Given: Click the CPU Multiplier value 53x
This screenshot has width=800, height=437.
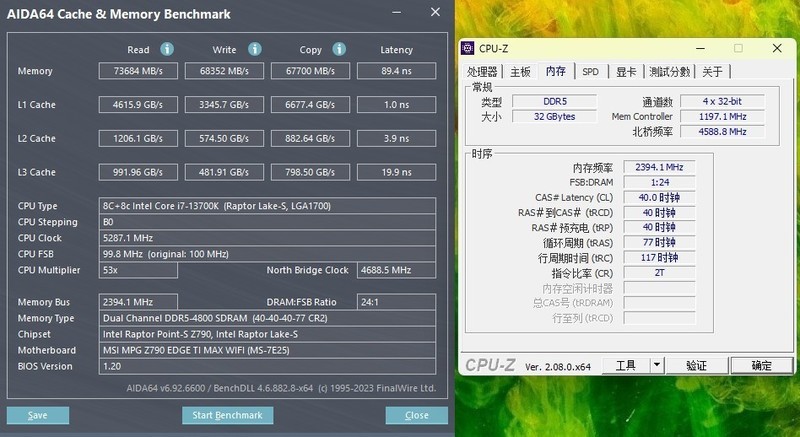Looking at the screenshot, I should pos(138,270).
